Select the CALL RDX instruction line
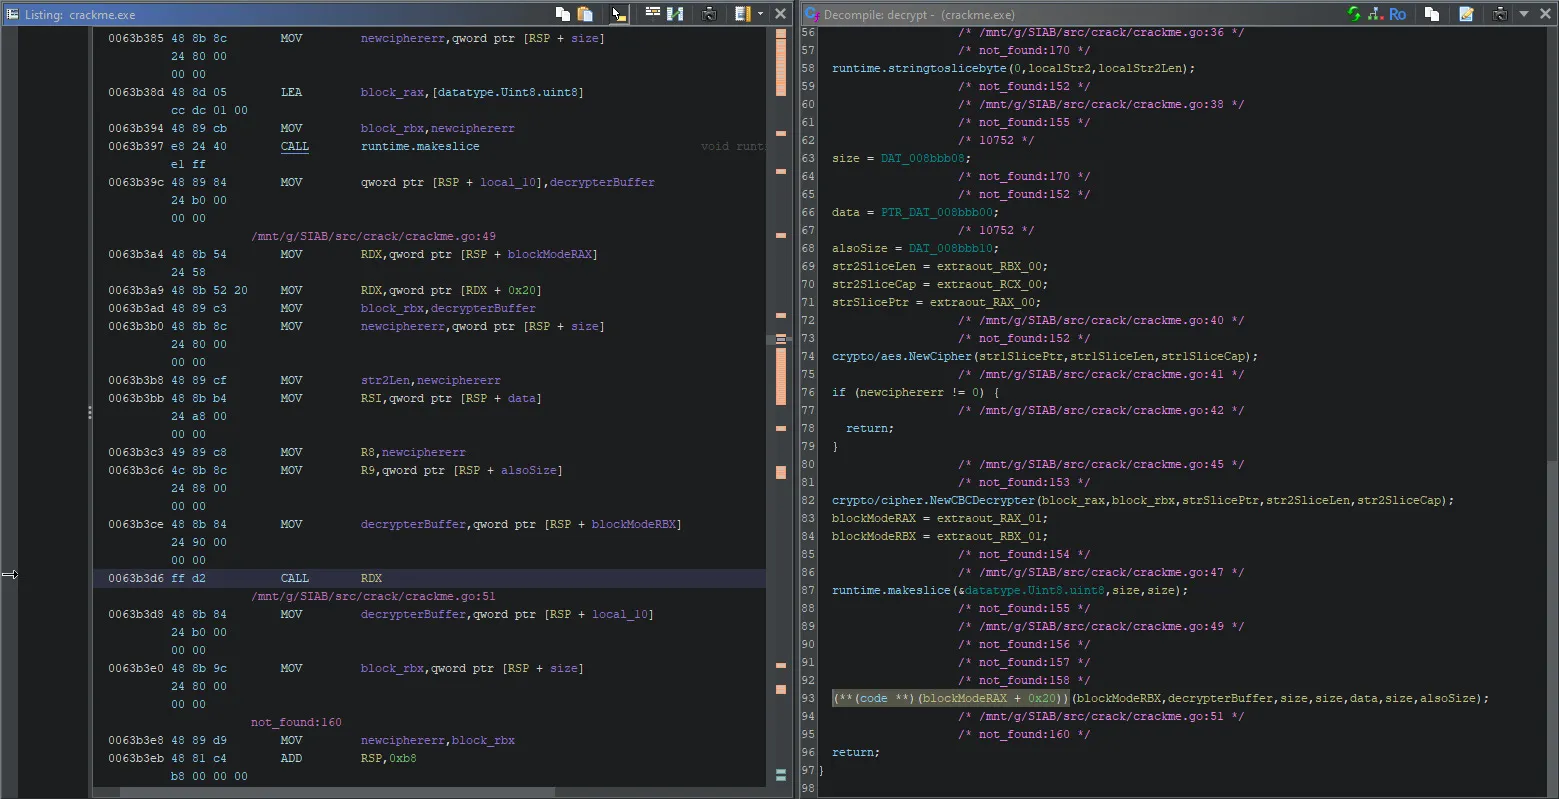Viewport: 1559px width, 799px height. pyautogui.click(x=430, y=578)
